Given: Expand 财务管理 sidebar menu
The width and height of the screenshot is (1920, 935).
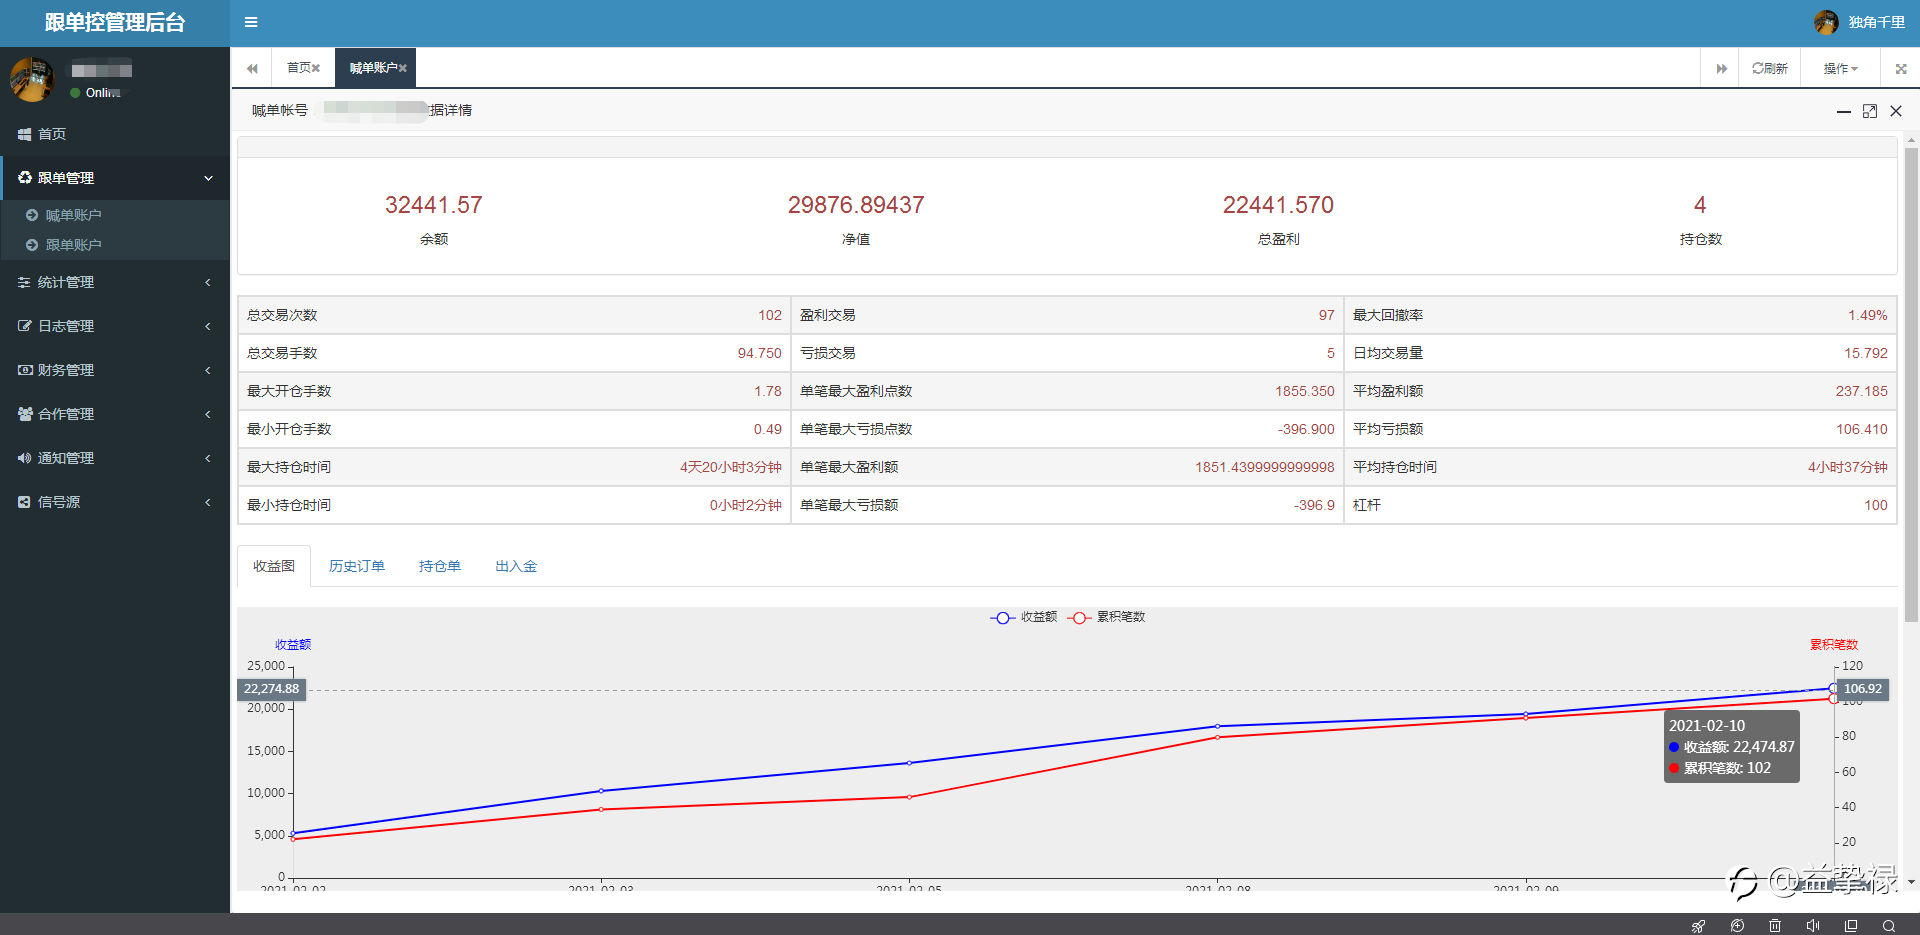Looking at the screenshot, I should pyautogui.click(x=115, y=370).
